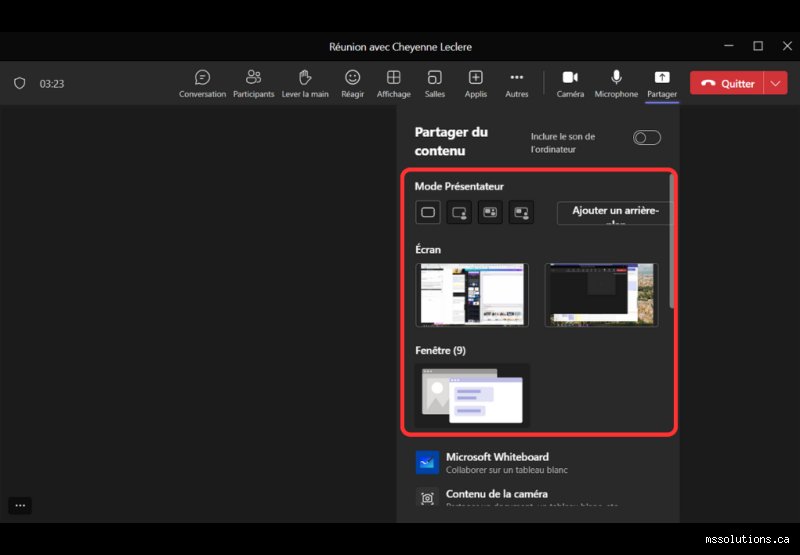Click the red Quitter button
800x555 pixels.
pos(727,83)
